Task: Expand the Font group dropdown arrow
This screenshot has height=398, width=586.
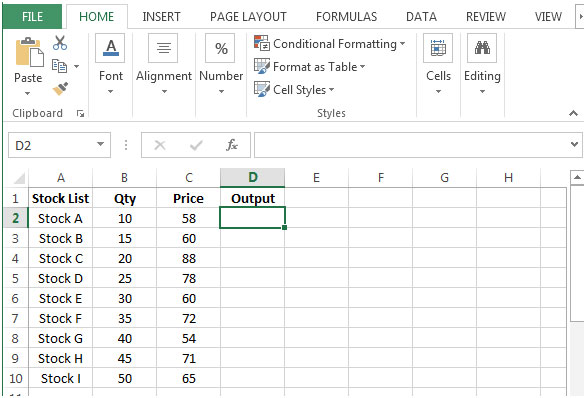Action: pyautogui.click(x=110, y=92)
